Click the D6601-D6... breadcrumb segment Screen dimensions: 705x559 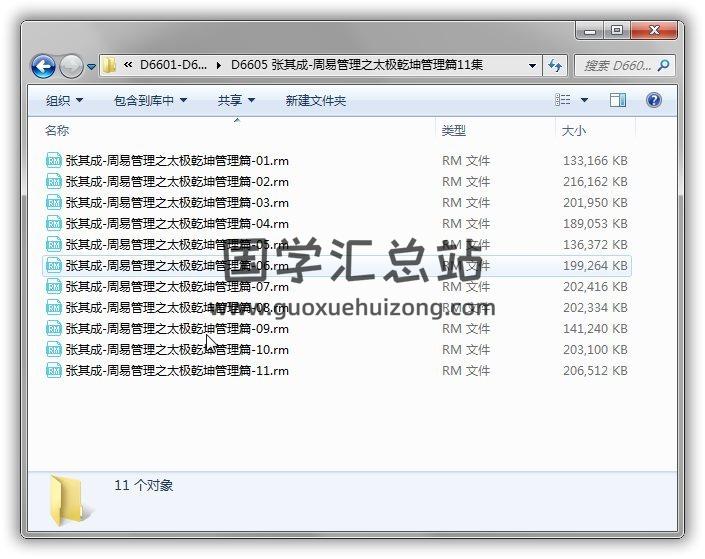click(x=173, y=65)
